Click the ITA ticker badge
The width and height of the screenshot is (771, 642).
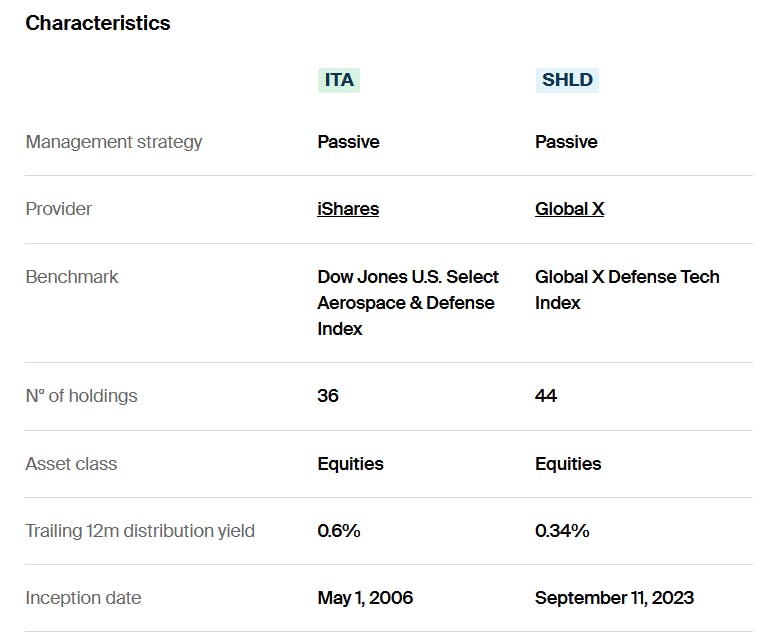339,80
